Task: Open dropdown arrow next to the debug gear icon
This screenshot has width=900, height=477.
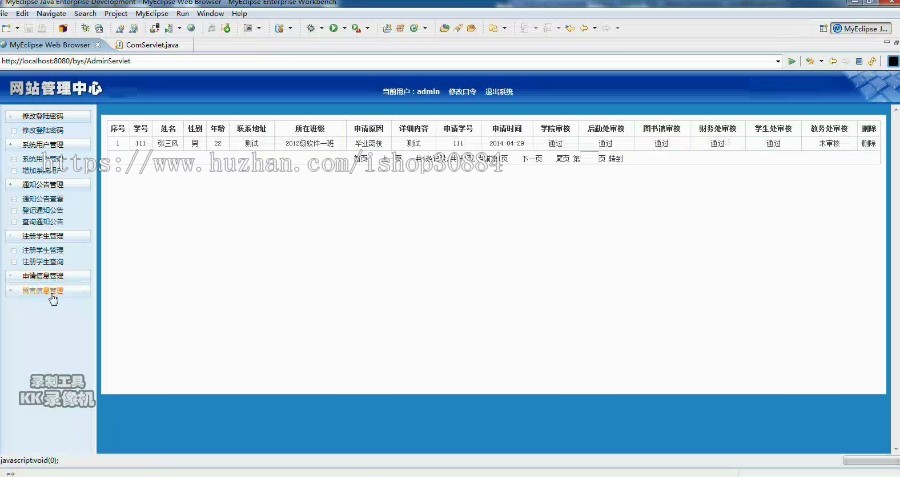Action: pyautogui.click(x=321, y=28)
